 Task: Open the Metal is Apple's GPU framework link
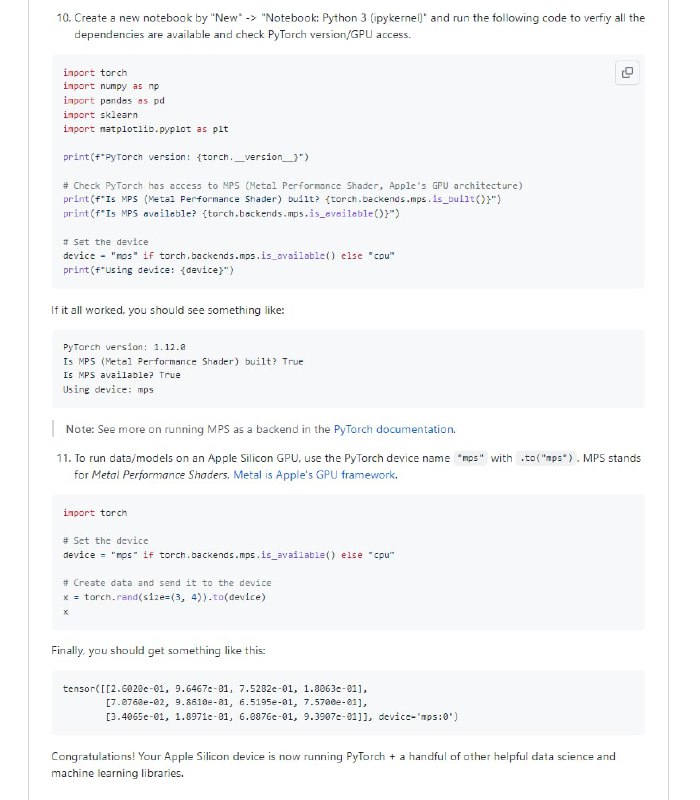pos(315,475)
